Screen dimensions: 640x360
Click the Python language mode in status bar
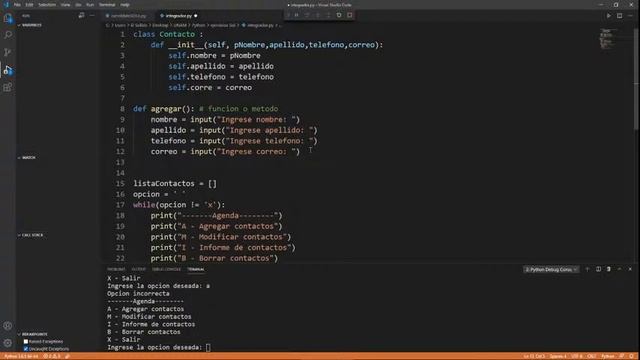click(607, 356)
